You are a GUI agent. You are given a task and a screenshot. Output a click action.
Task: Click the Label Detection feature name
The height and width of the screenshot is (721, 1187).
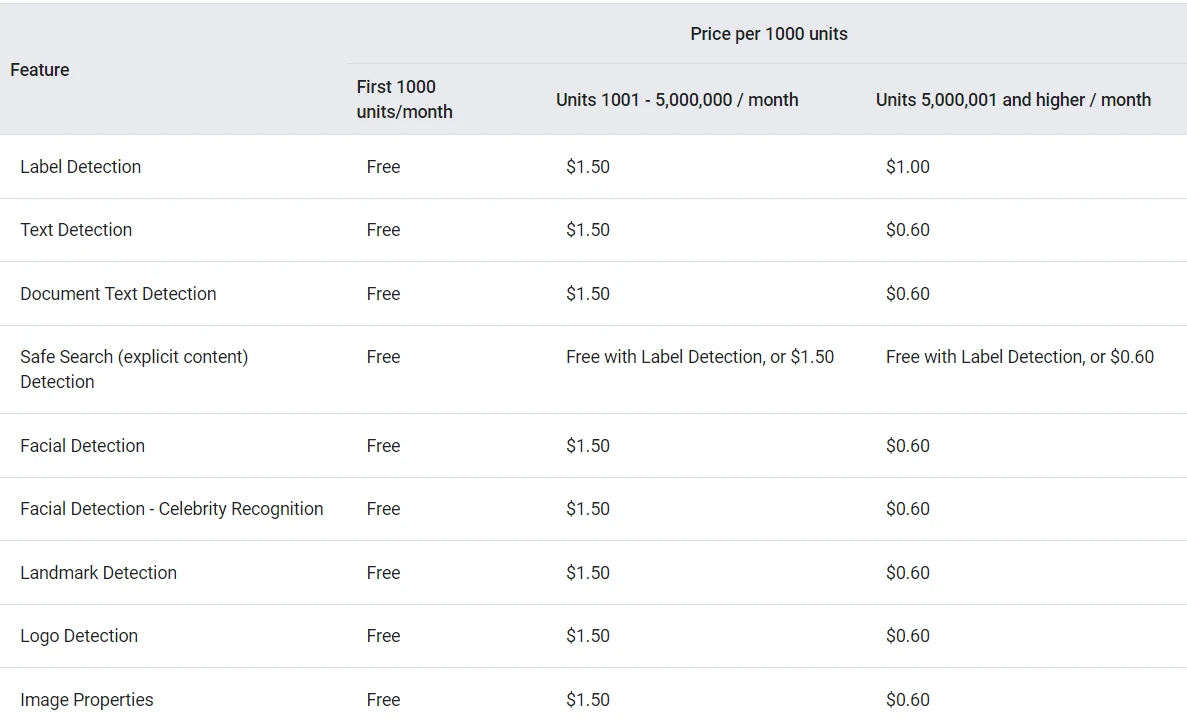[80, 167]
